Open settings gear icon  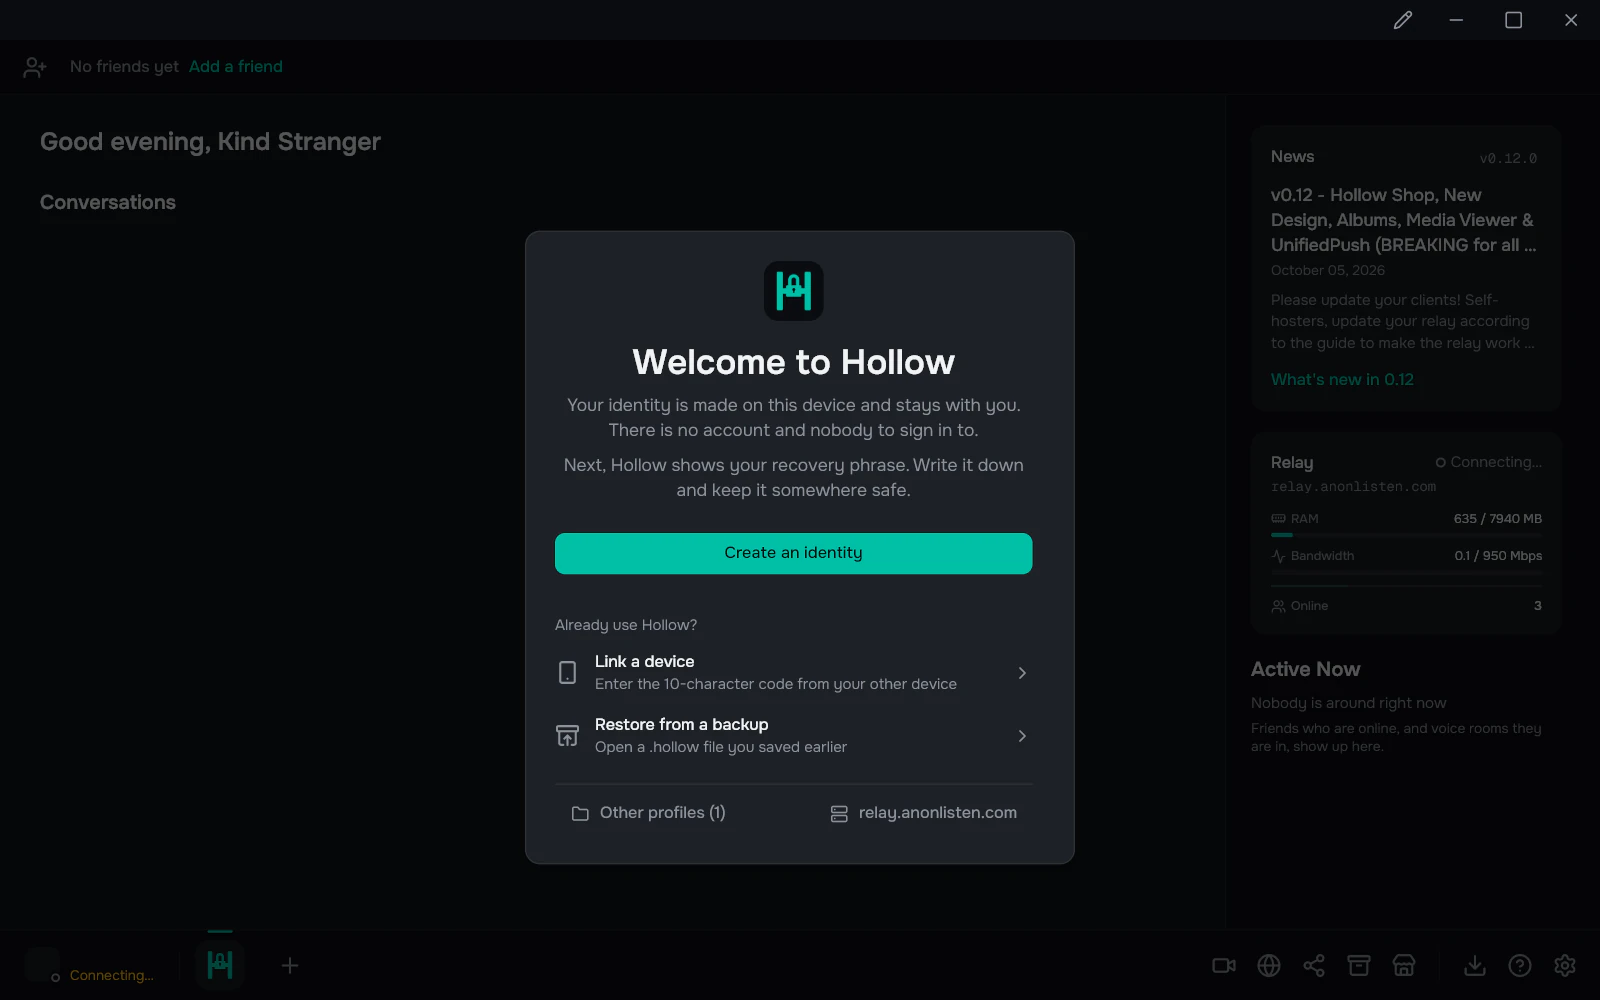coord(1565,965)
